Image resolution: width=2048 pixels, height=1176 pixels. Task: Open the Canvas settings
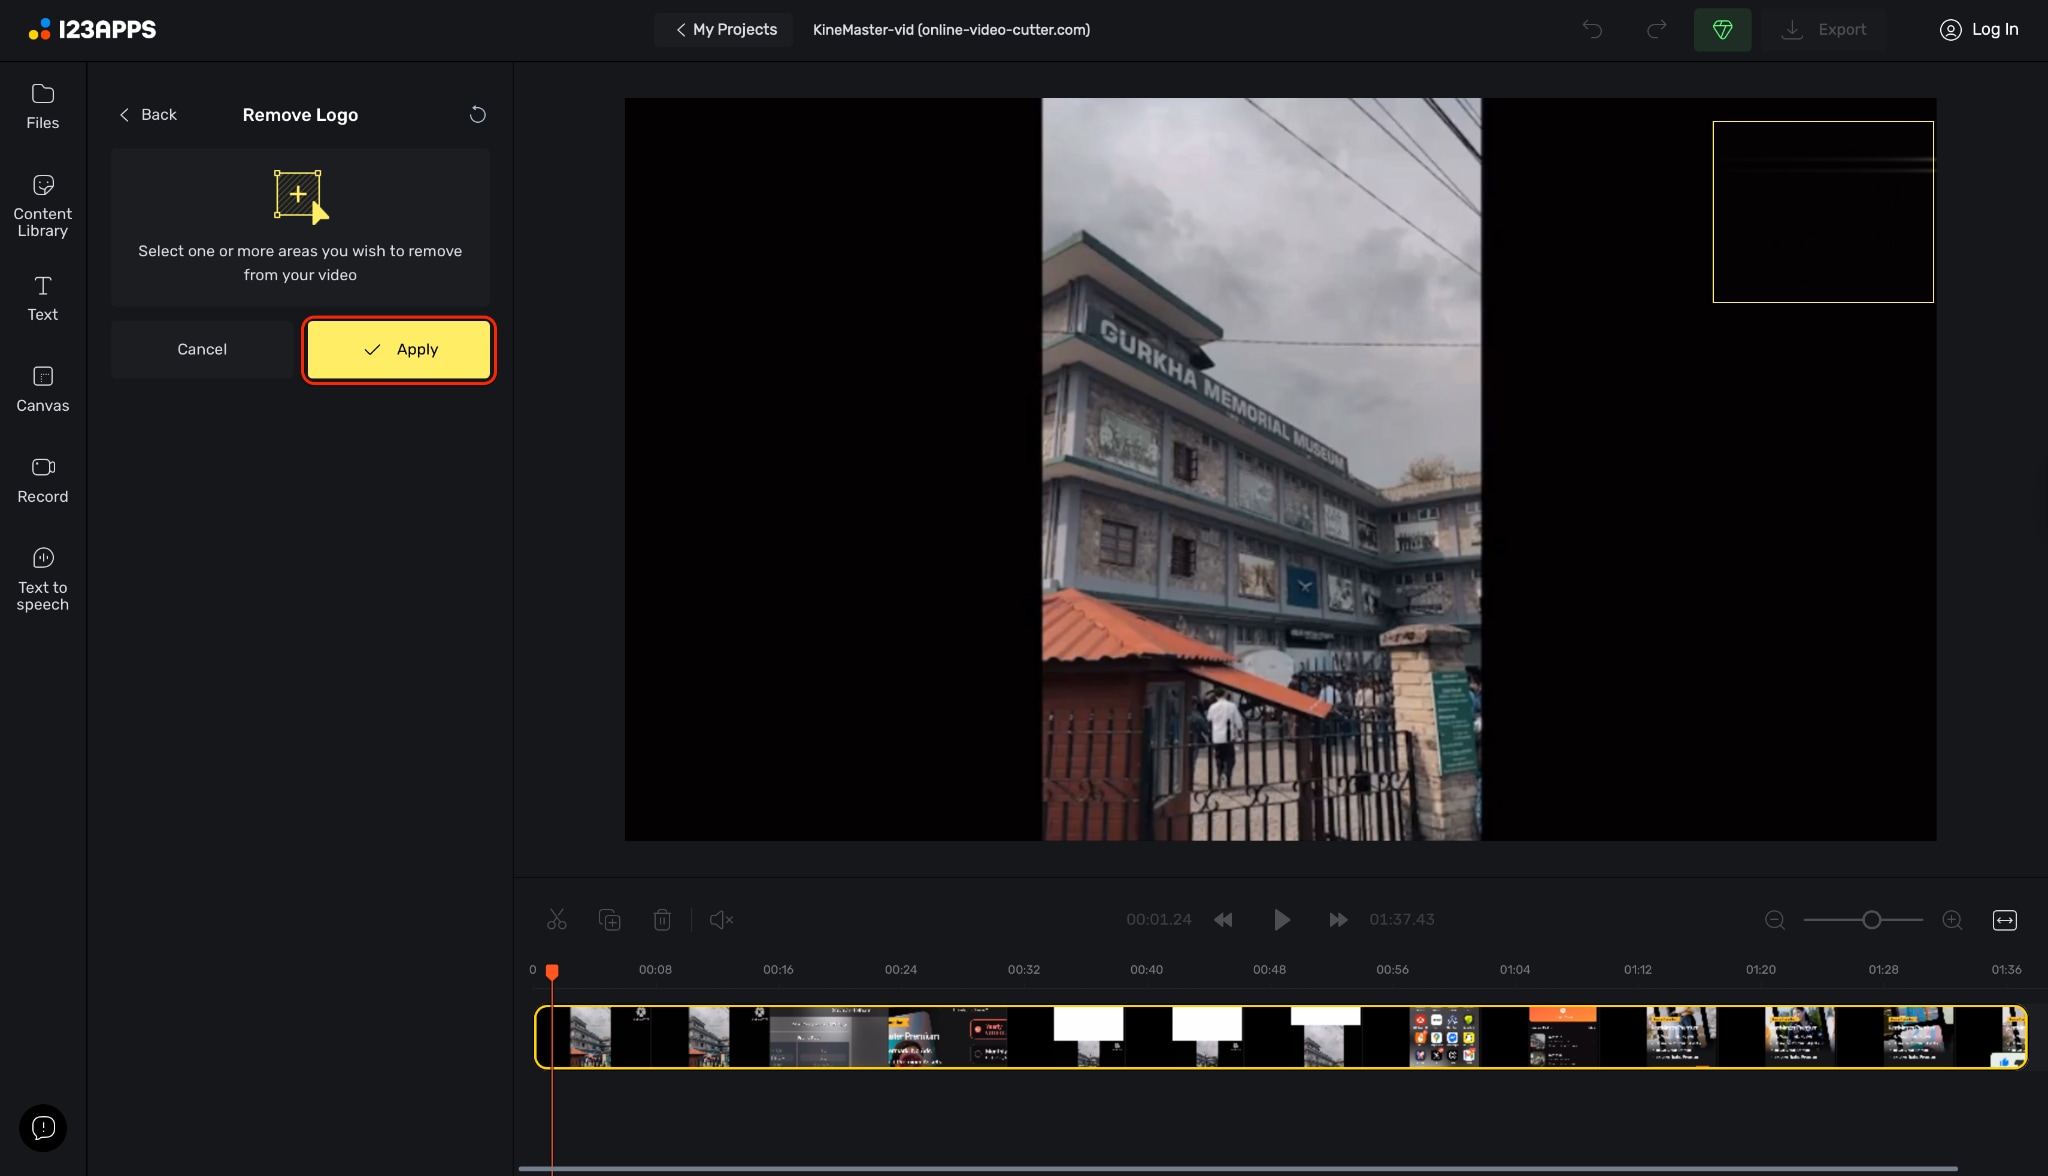point(42,389)
